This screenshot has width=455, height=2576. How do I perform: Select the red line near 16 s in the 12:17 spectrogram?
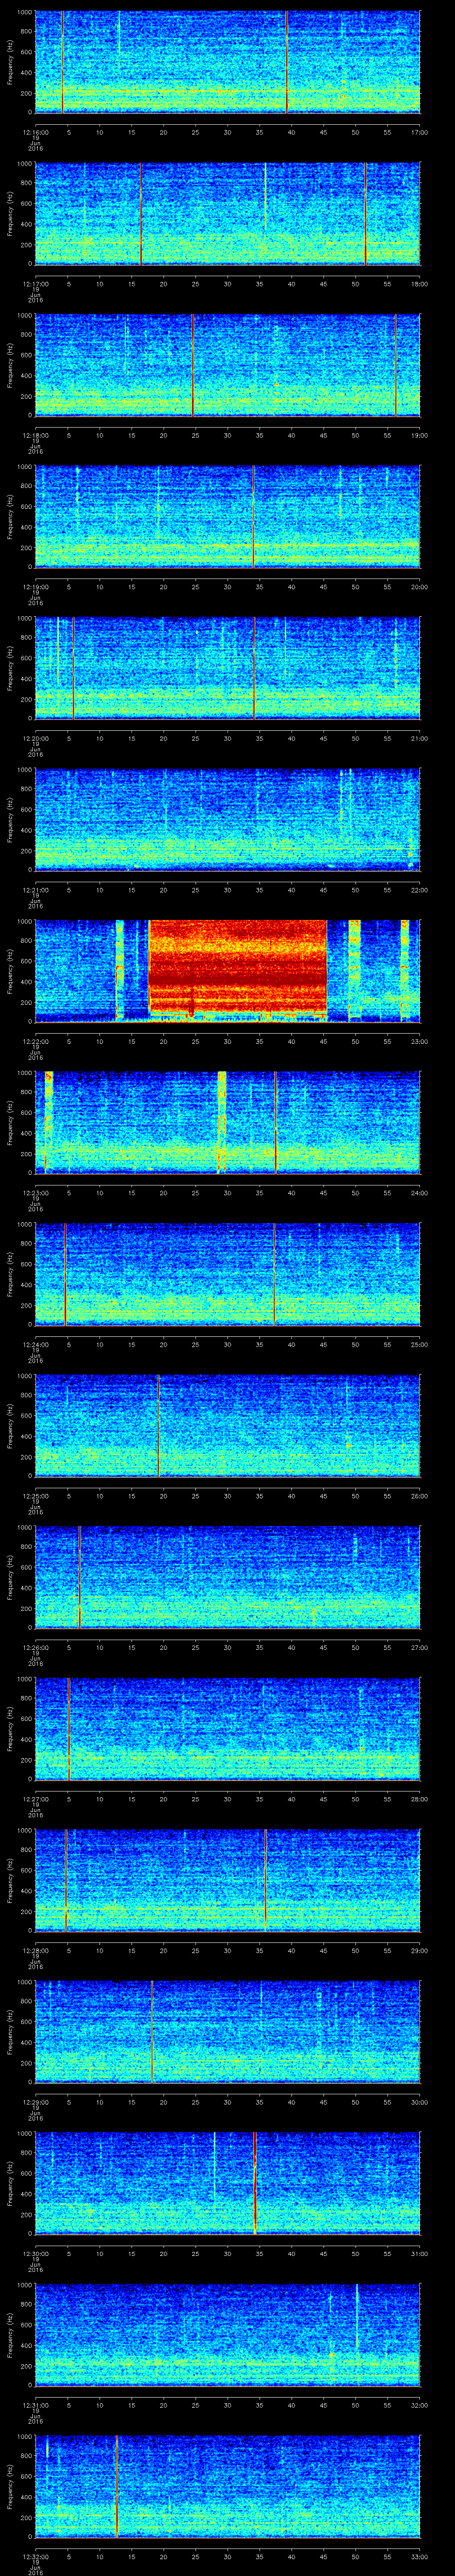(x=141, y=214)
